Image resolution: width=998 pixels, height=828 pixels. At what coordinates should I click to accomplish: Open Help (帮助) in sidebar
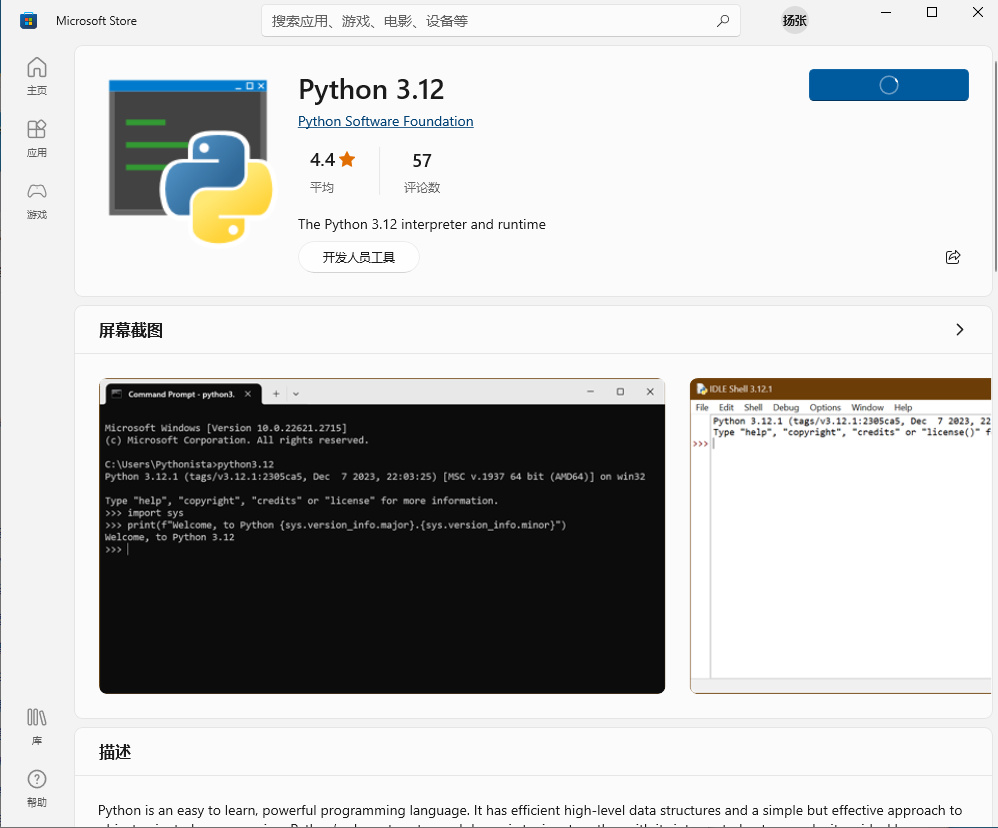36,788
